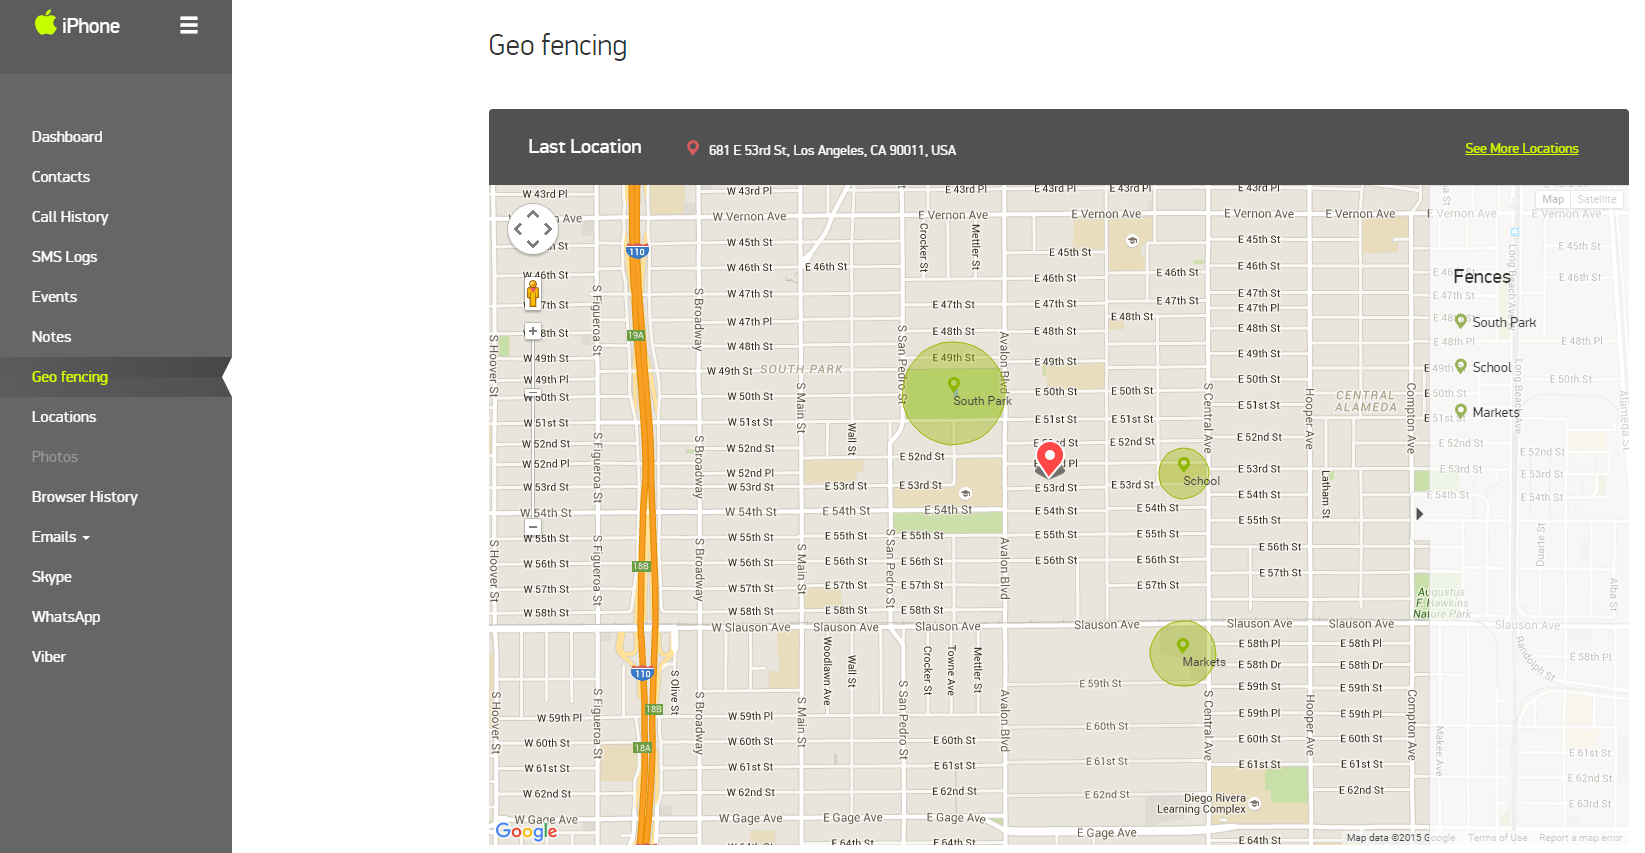
Task: Click the Markets green geofence circle
Action: tap(1183, 654)
